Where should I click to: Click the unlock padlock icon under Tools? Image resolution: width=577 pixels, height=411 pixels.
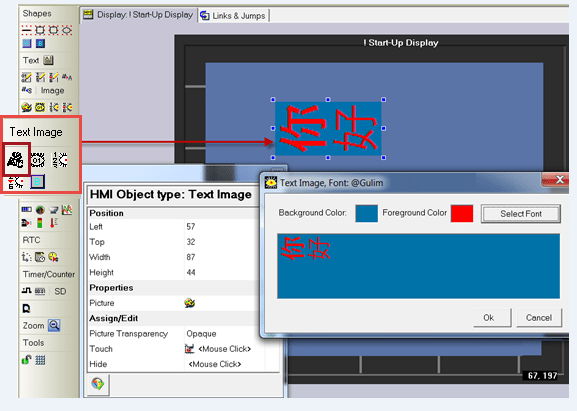pyautogui.click(x=26, y=359)
